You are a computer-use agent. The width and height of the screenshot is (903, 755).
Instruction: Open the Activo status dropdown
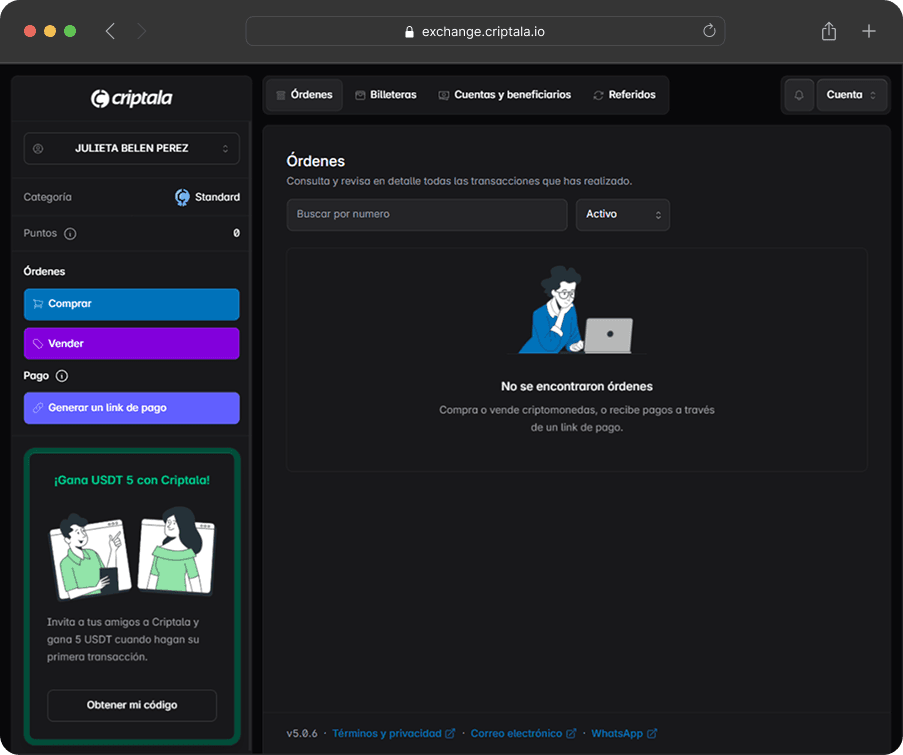pyautogui.click(x=622, y=214)
